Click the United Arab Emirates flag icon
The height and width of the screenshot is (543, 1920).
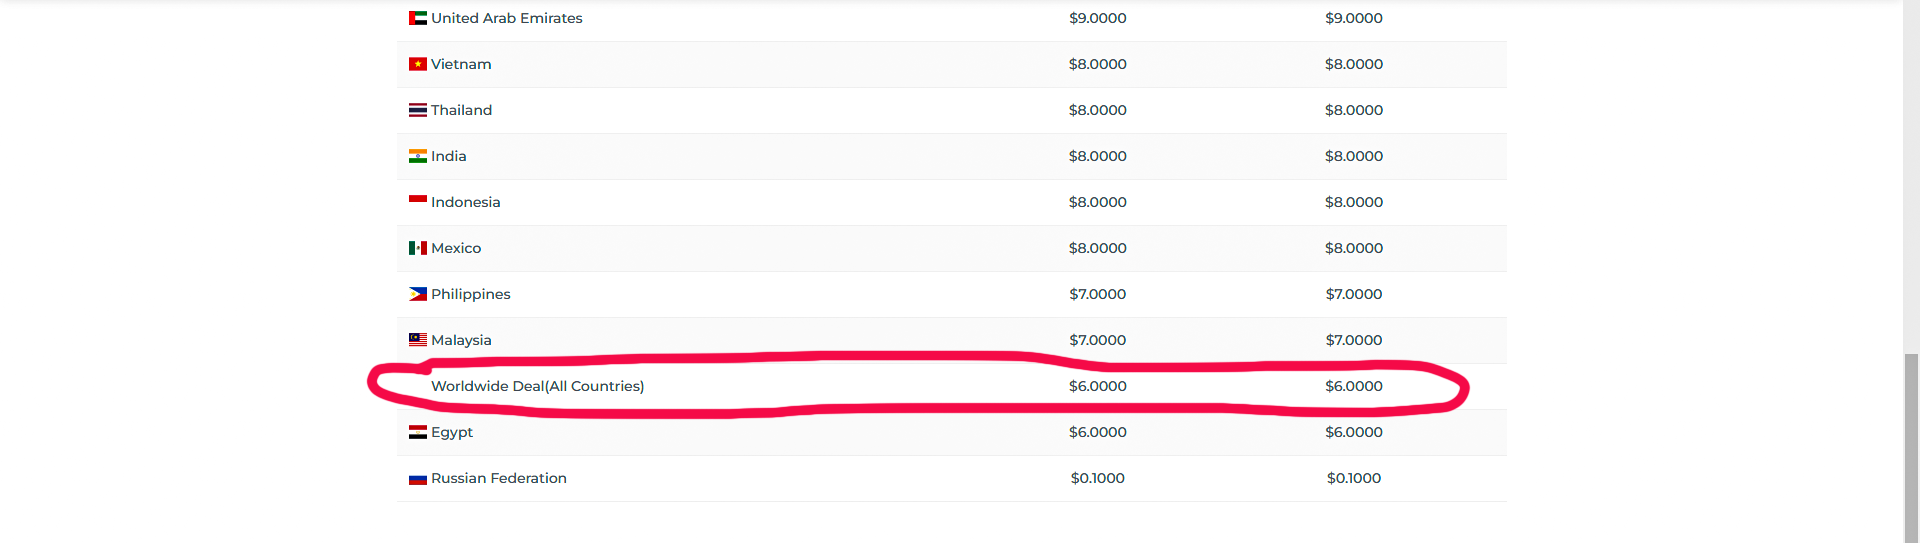tap(418, 18)
